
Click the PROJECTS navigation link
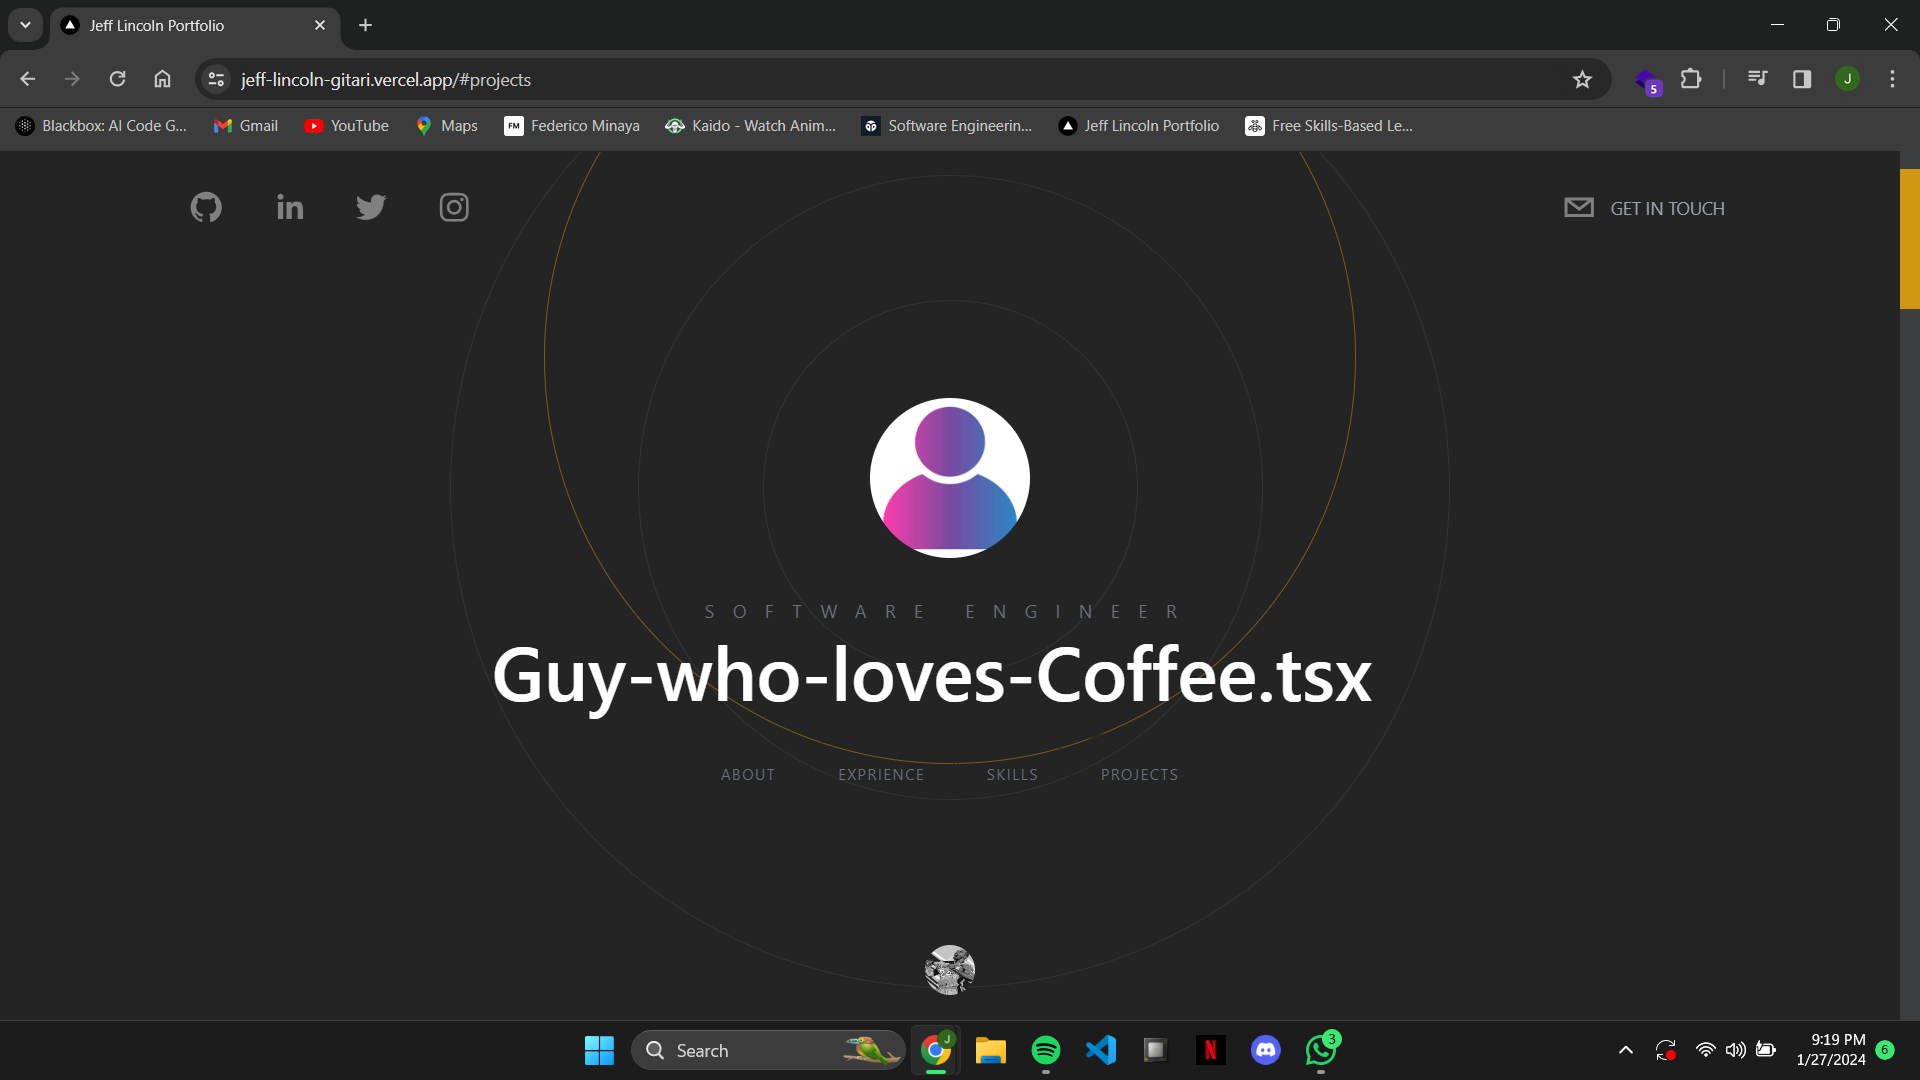tap(1139, 775)
